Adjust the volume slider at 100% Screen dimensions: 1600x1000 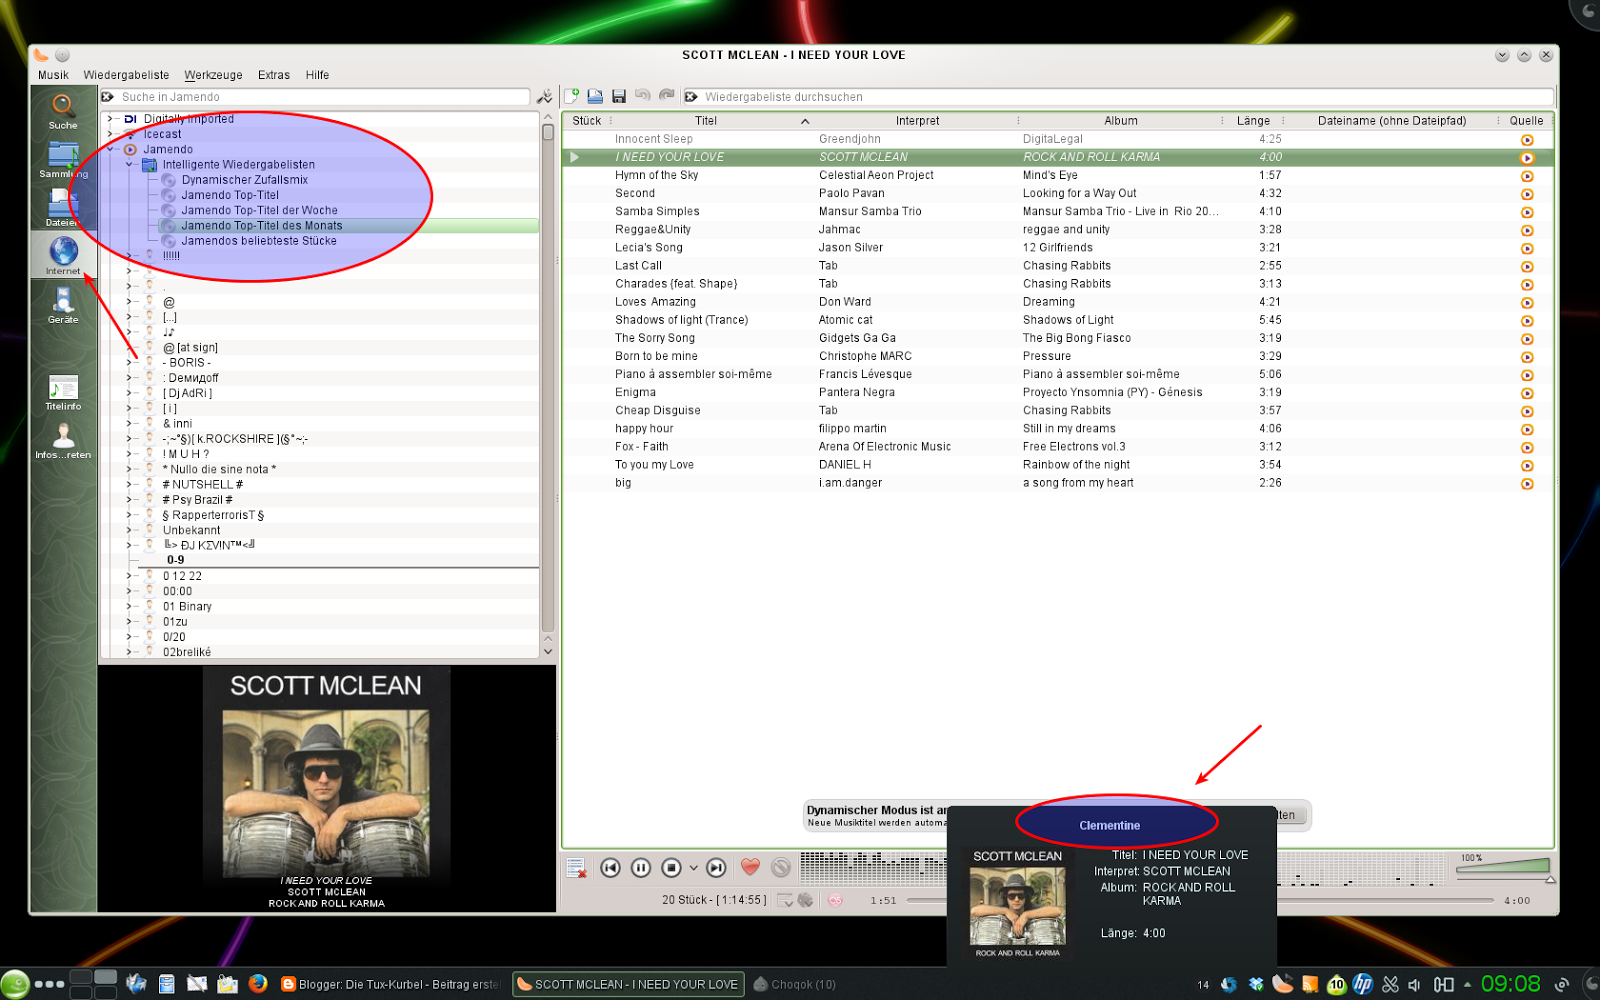pos(1503,866)
